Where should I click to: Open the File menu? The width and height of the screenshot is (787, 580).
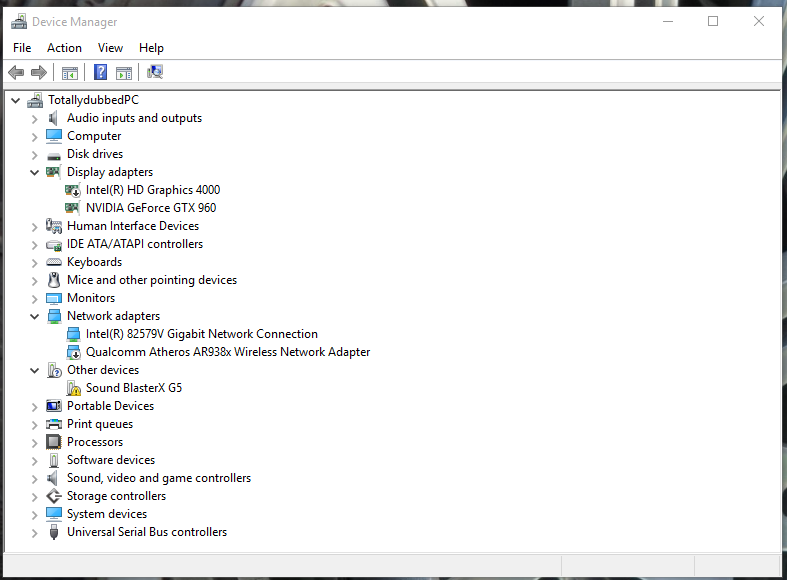[x=22, y=48]
